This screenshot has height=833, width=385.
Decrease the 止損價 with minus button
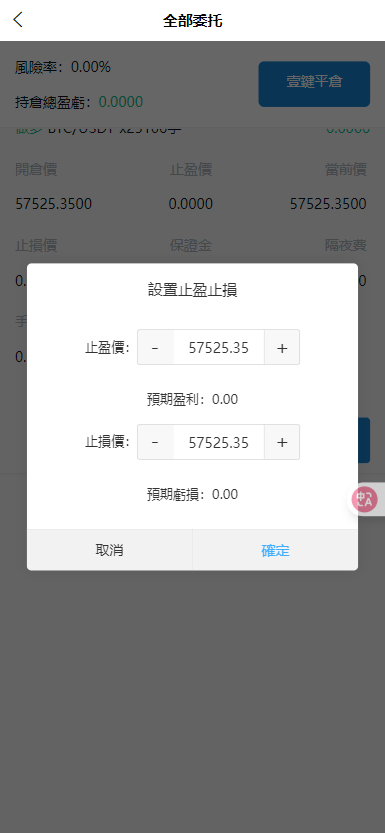(155, 442)
